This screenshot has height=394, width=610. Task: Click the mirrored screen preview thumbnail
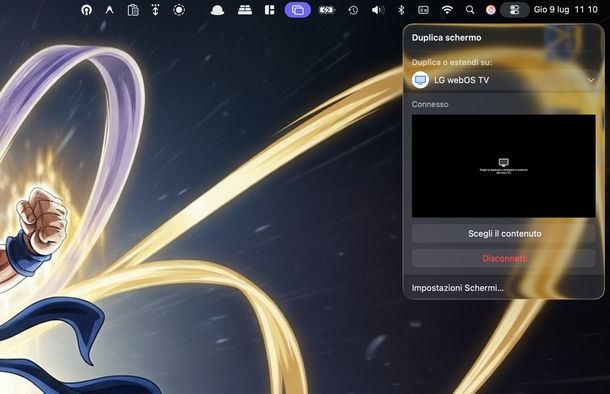pos(503,166)
